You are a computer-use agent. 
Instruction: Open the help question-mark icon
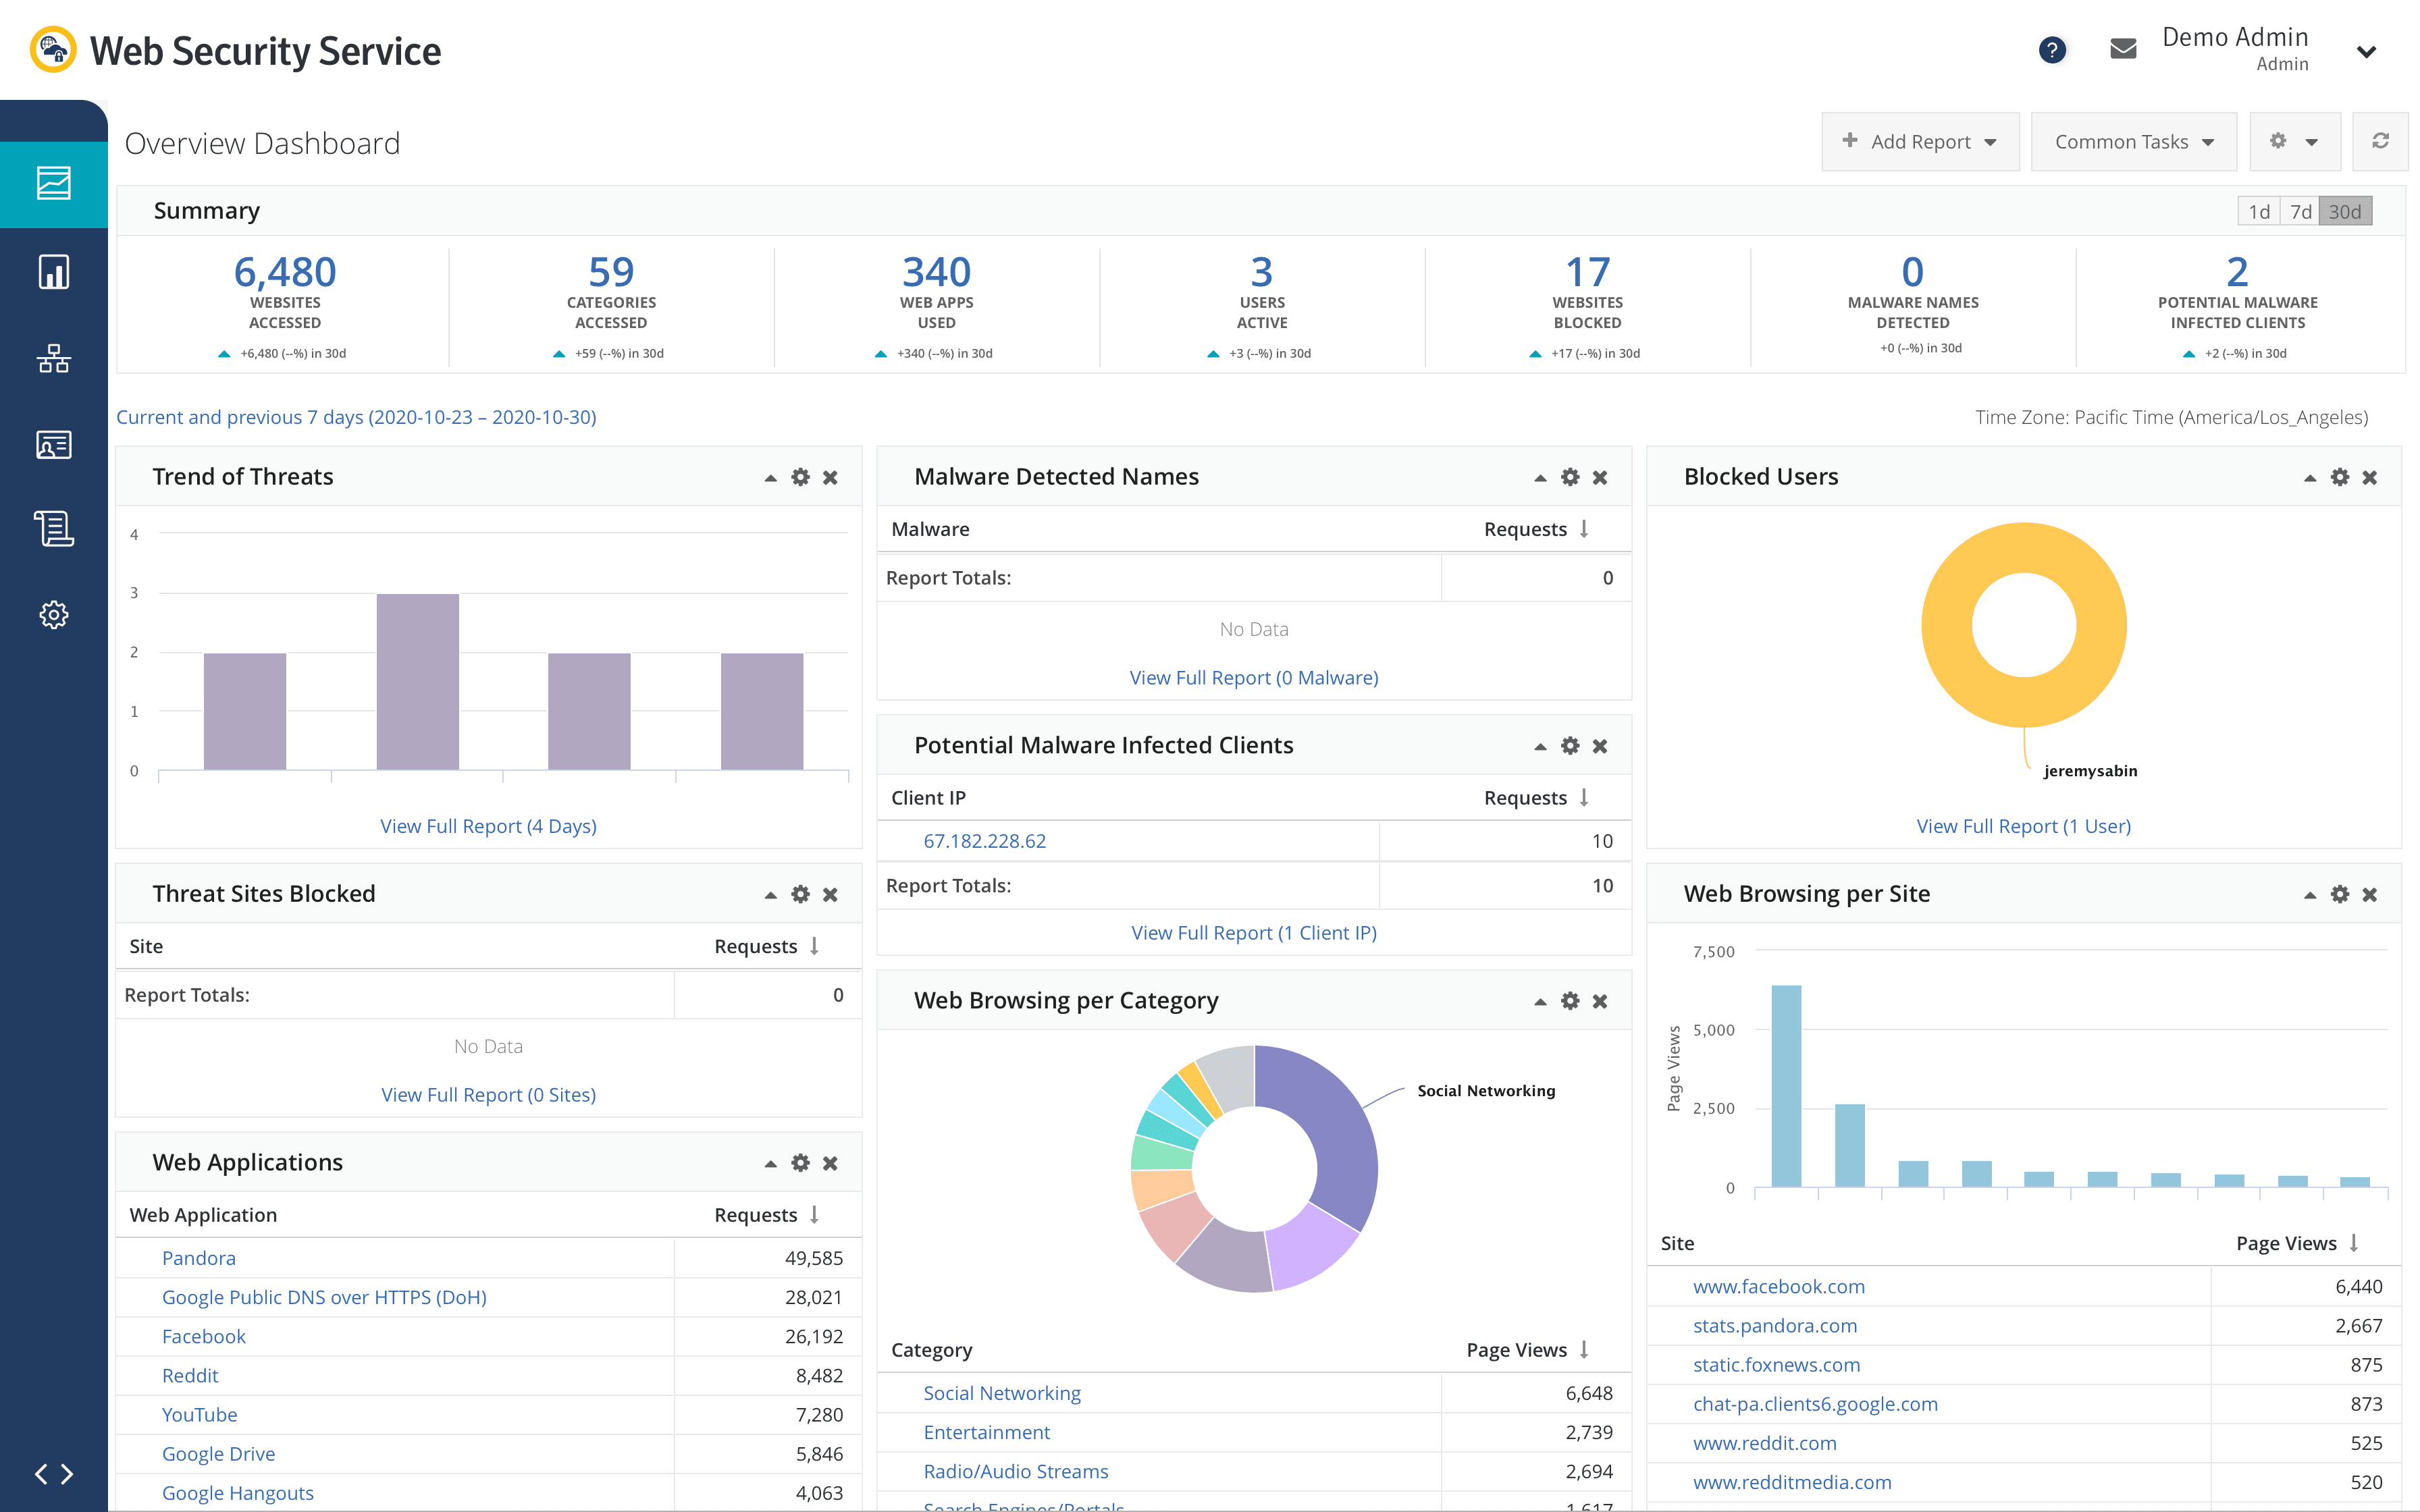coord(2052,49)
